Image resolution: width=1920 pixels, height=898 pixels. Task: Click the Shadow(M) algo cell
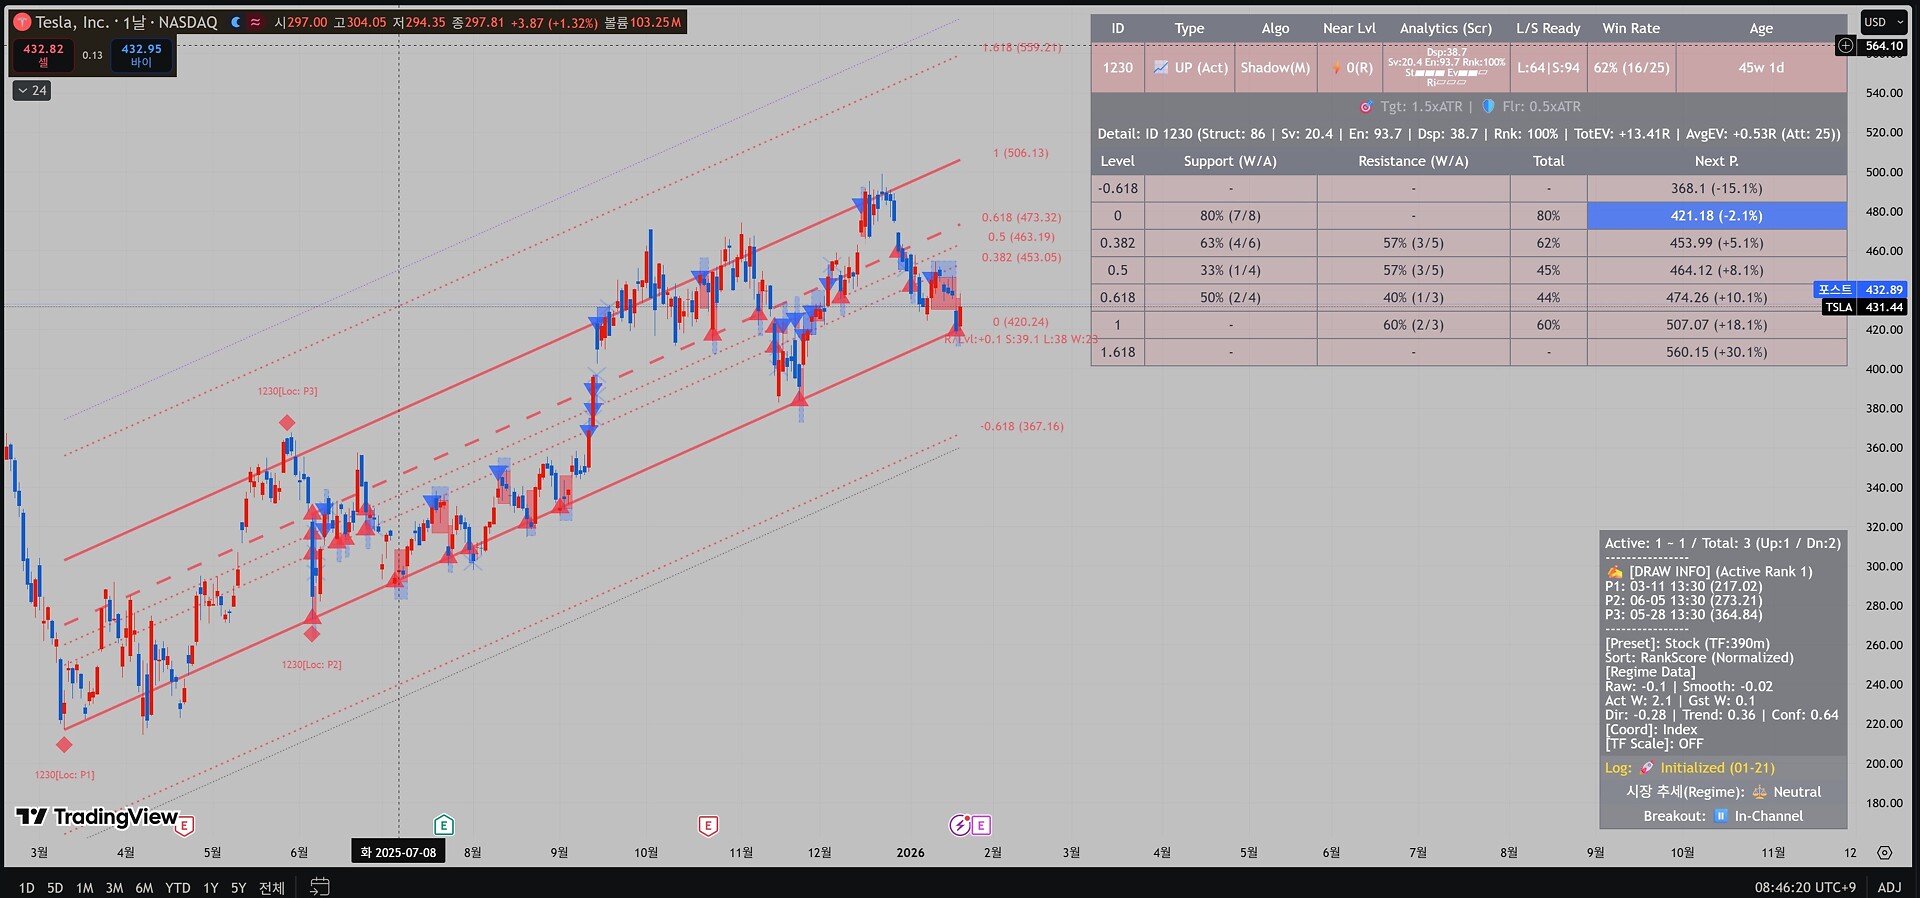(1275, 68)
